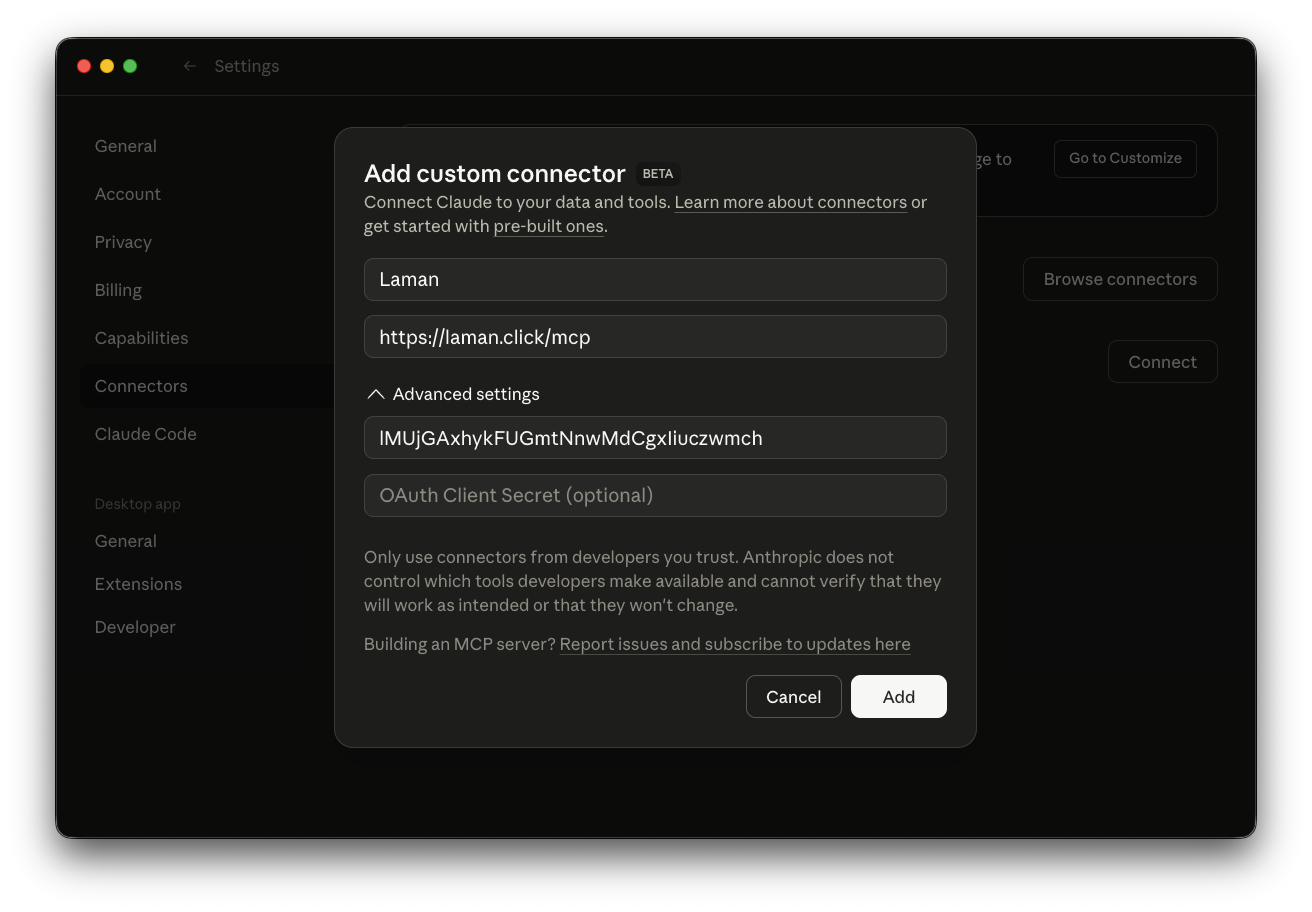Click the Add custom connector heading
Screen dimensions: 1312x912
495,173
